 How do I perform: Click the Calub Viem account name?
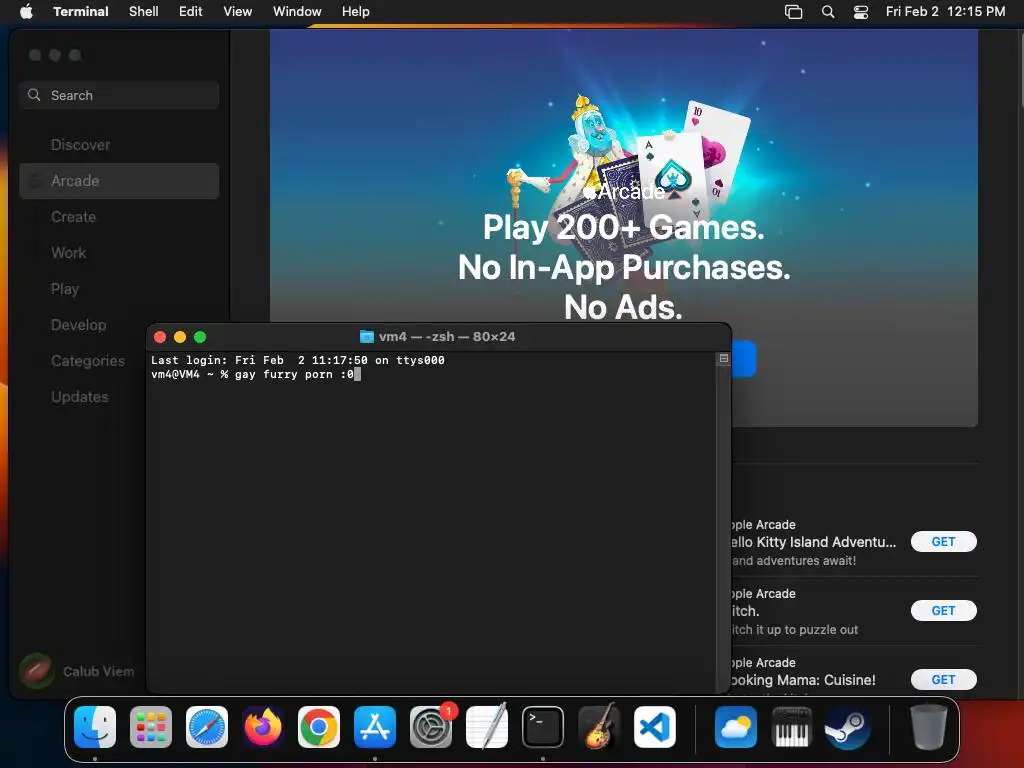(99, 671)
